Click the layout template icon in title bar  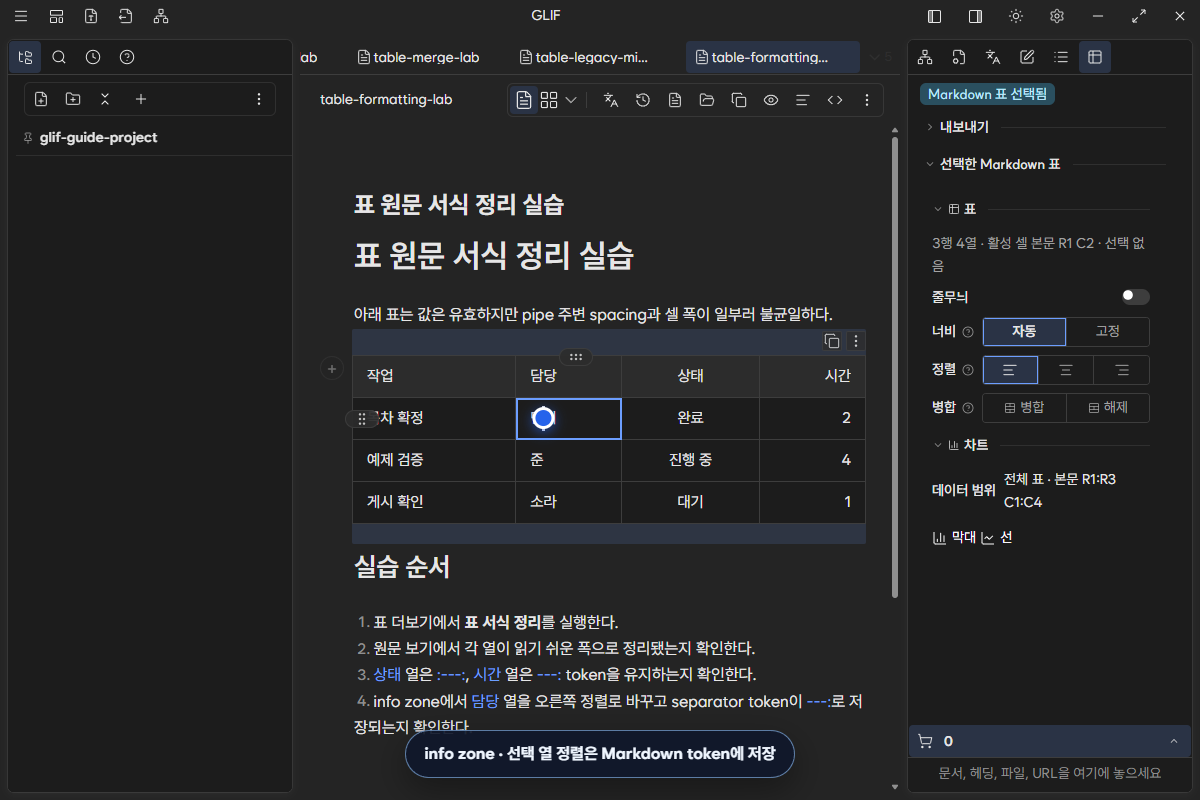(57, 16)
